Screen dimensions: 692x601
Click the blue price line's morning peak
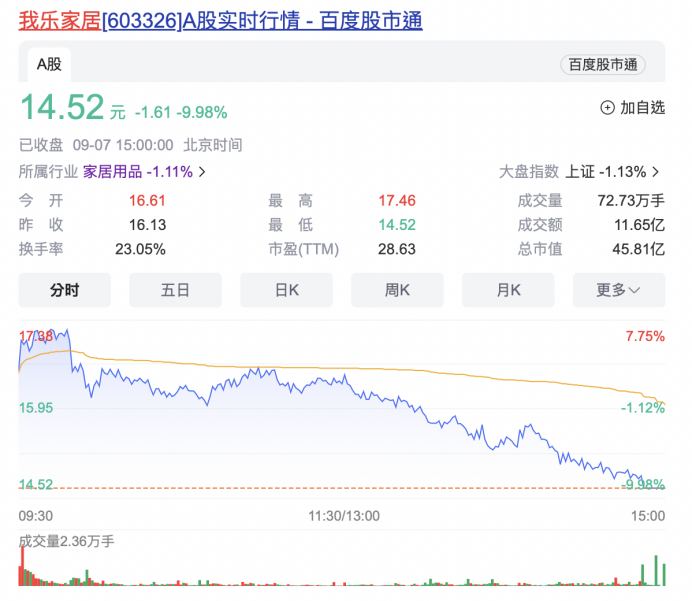[67, 329]
